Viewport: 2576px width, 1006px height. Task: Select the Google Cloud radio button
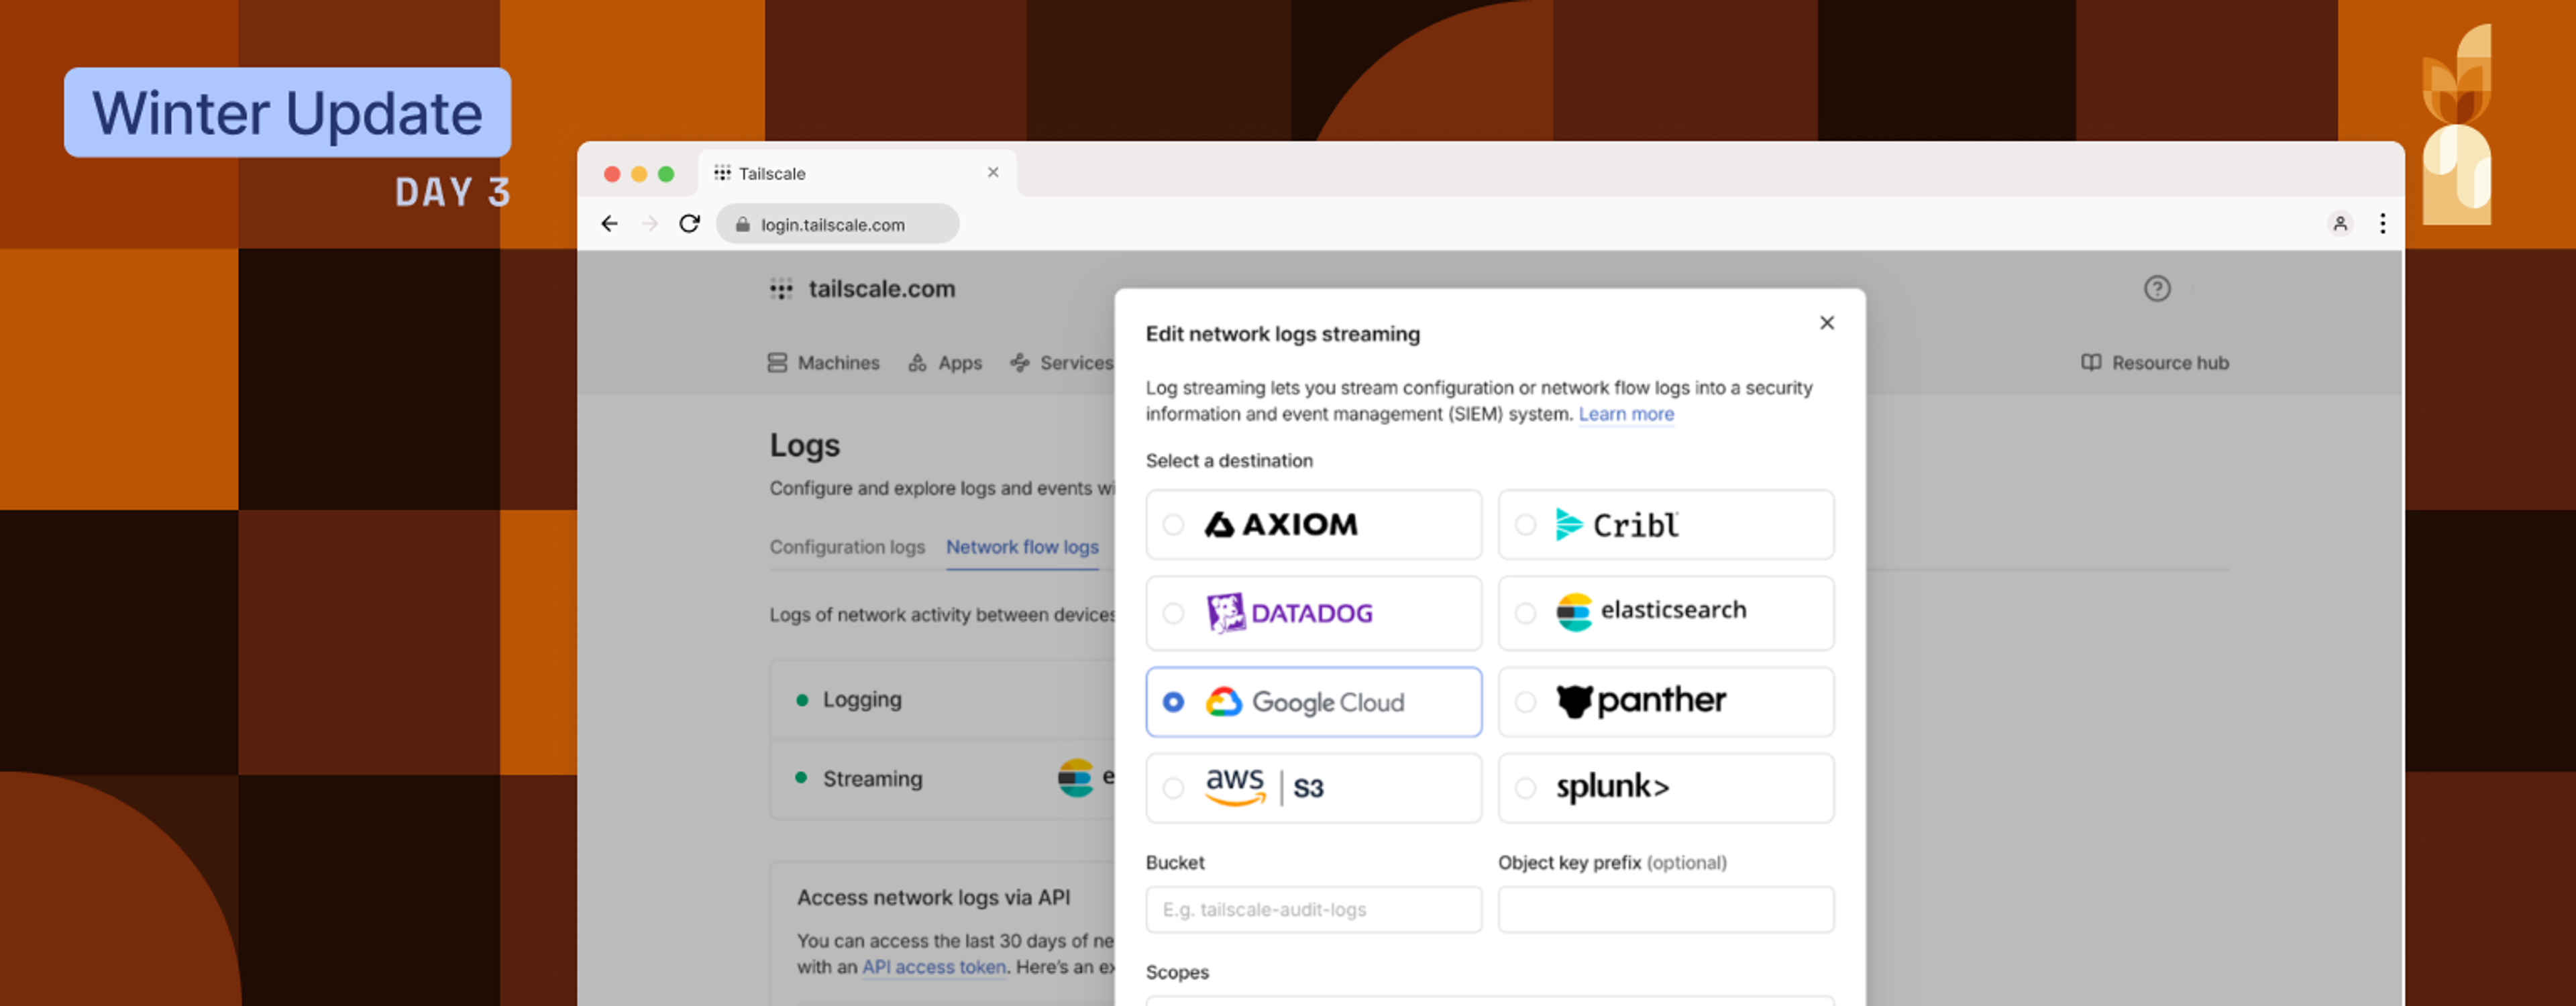click(1173, 702)
